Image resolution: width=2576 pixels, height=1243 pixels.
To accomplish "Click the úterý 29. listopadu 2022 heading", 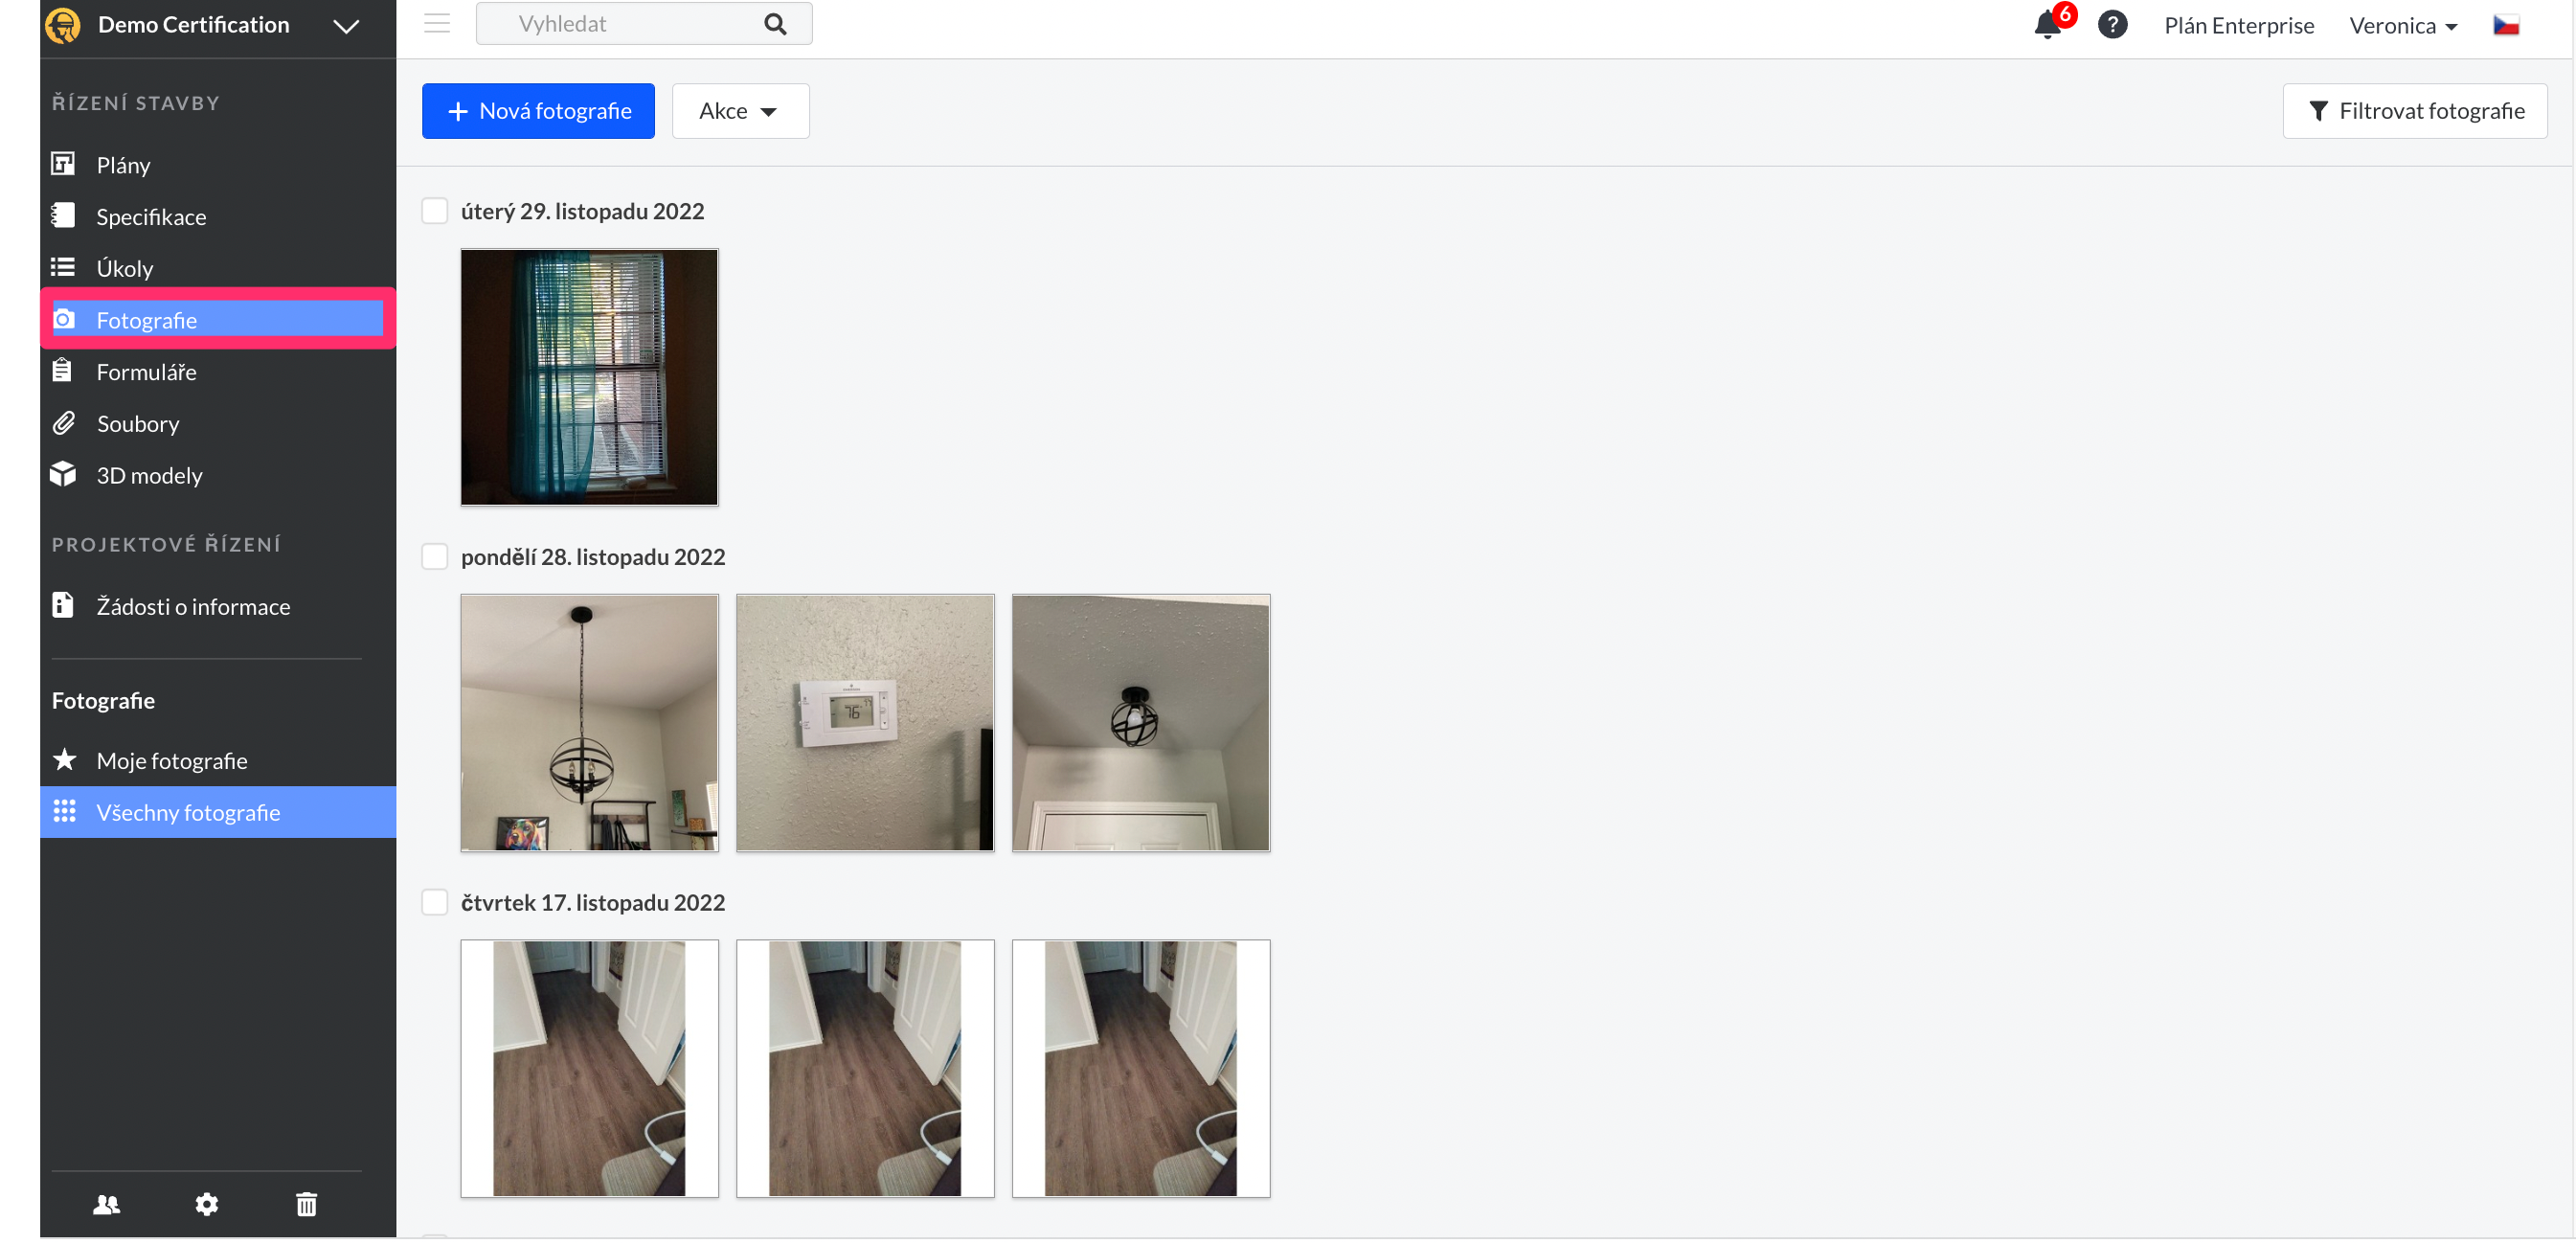I will click(583, 211).
